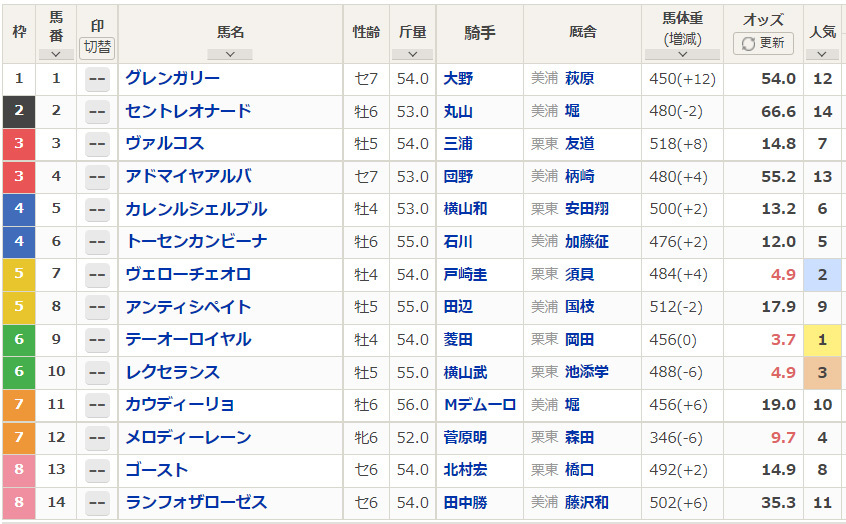The height and width of the screenshot is (524, 846).
Task: Expand sort arrow under 馬体重 header
Action: click(682, 54)
